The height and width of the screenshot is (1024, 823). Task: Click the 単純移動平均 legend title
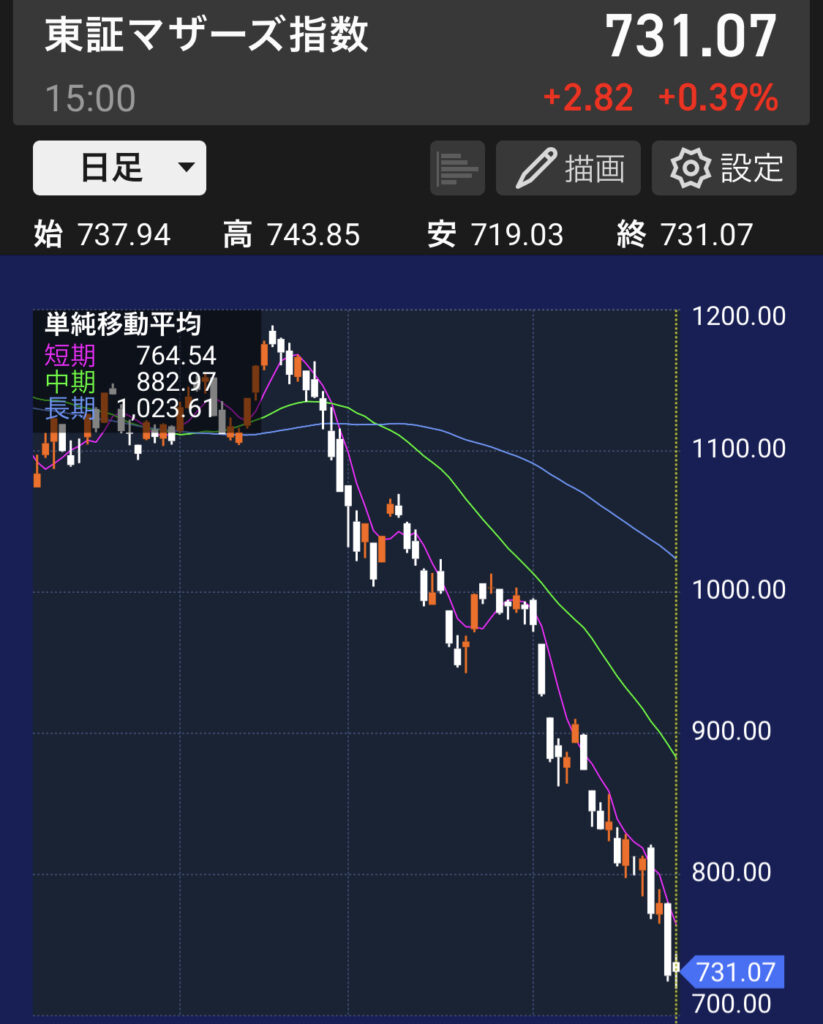point(123,324)
